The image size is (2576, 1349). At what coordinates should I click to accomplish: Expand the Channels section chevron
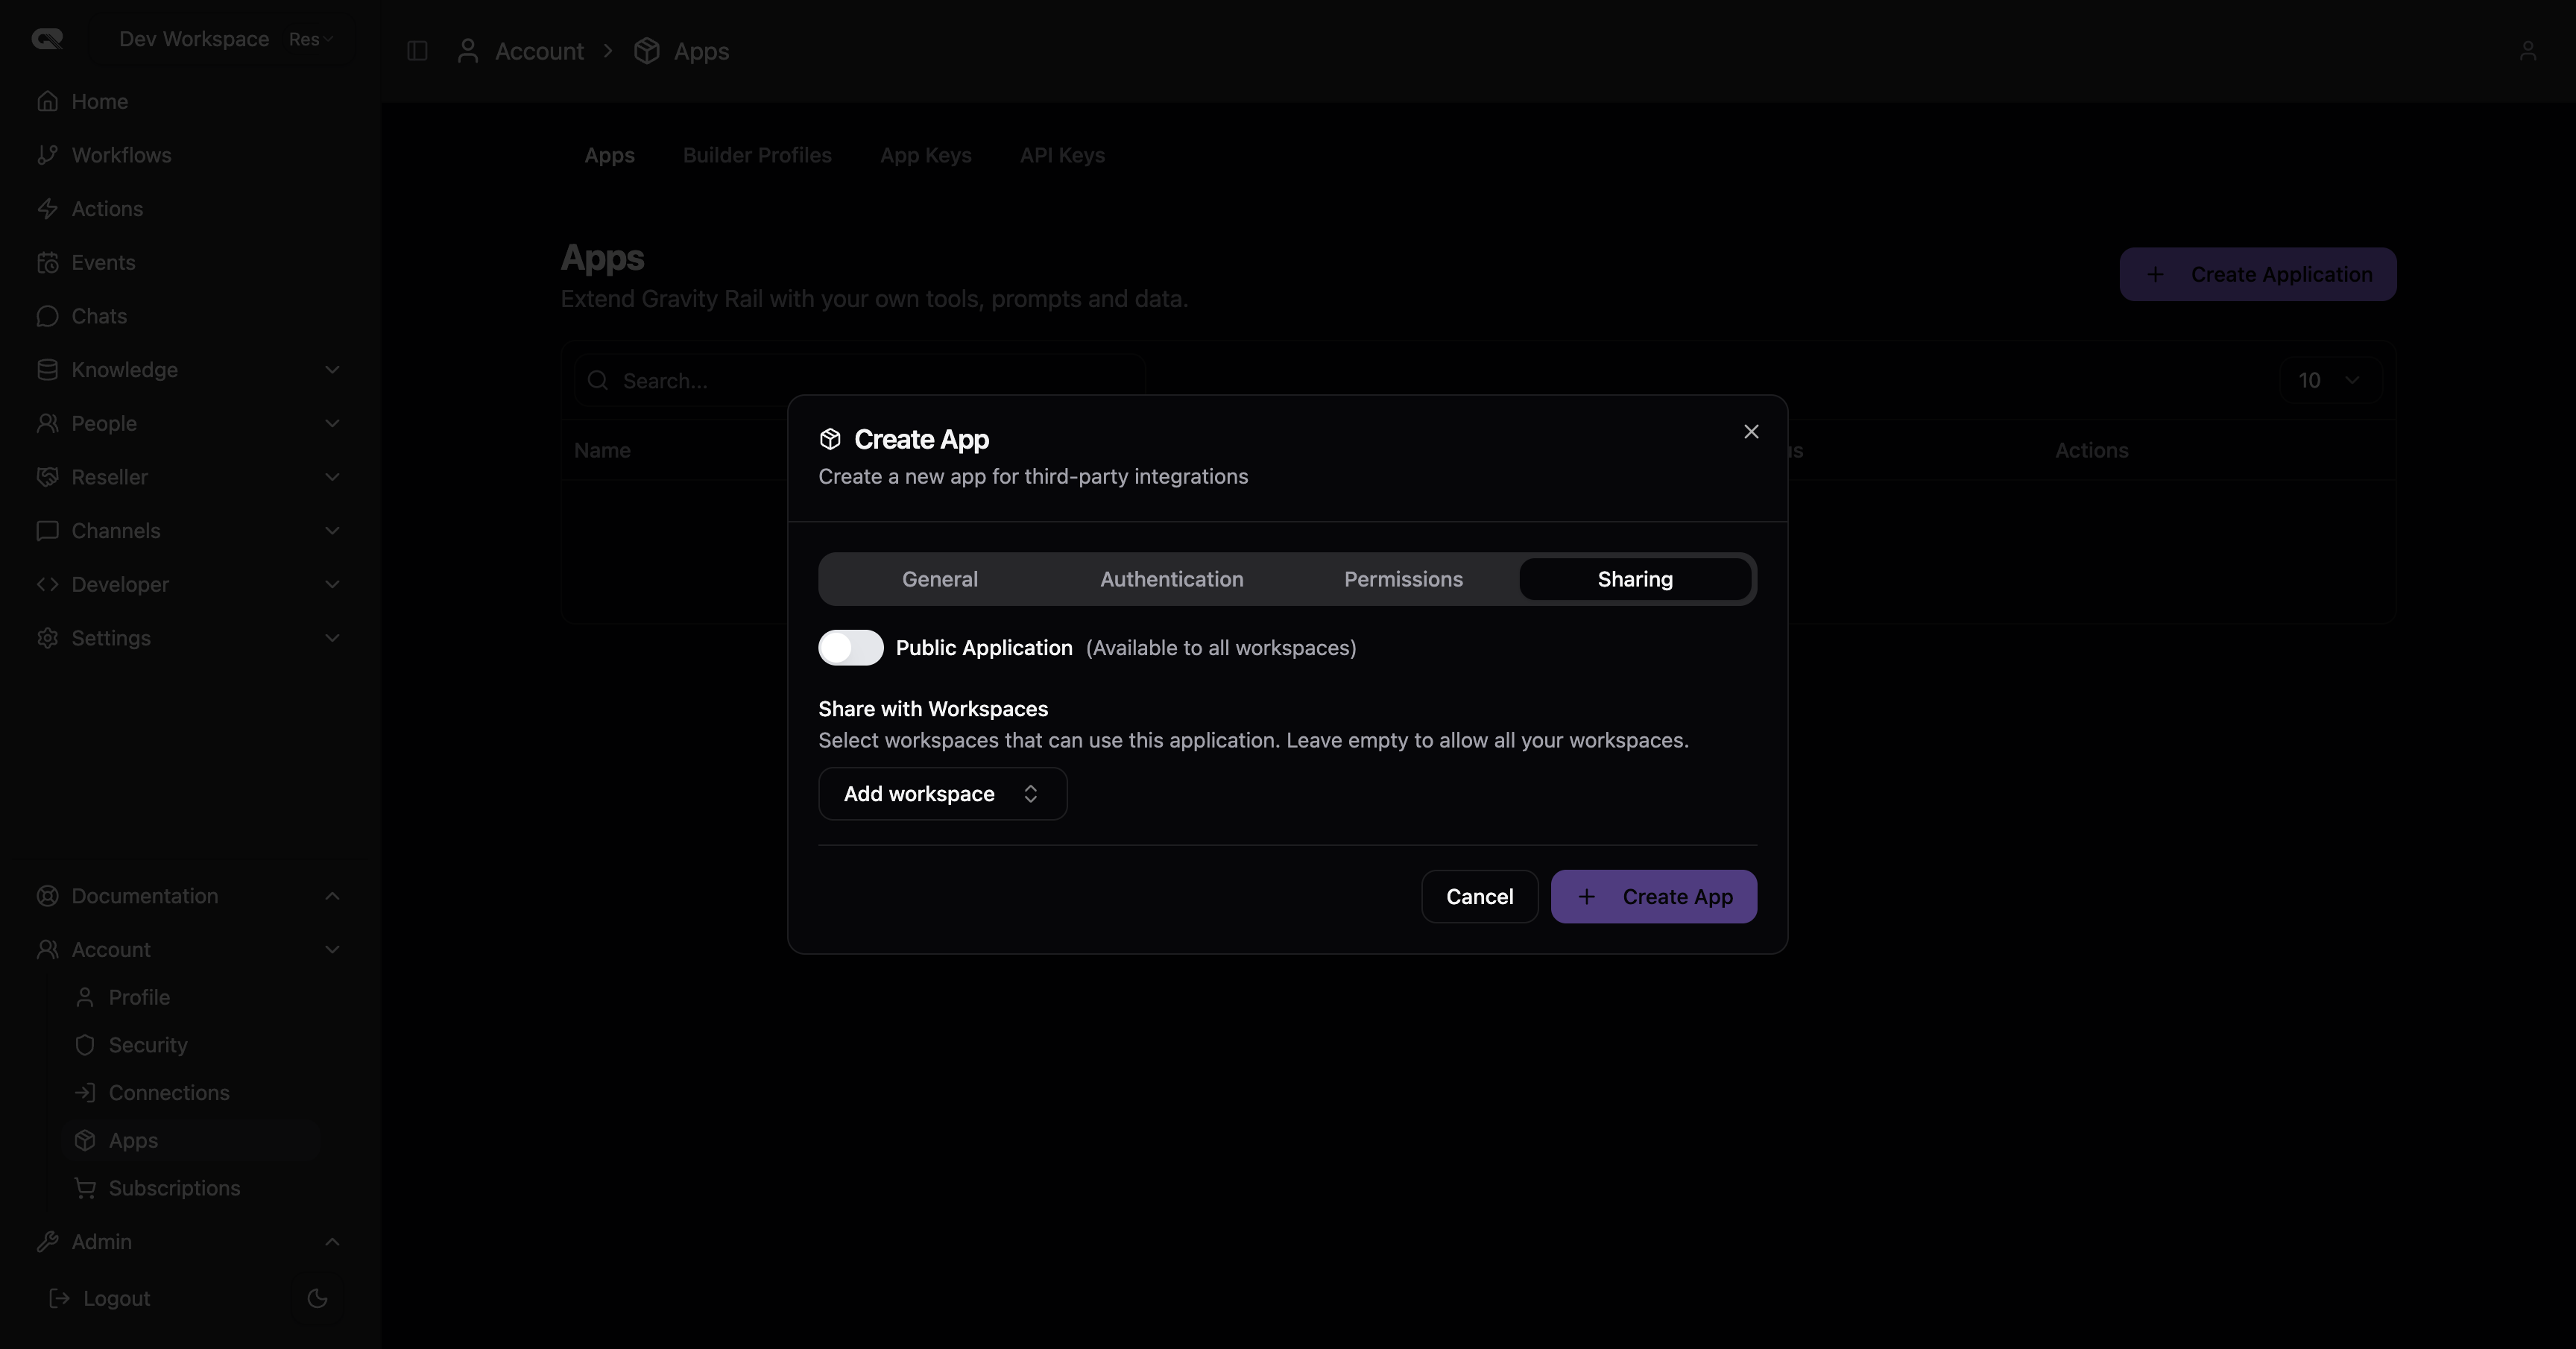[x=332, y=531]
